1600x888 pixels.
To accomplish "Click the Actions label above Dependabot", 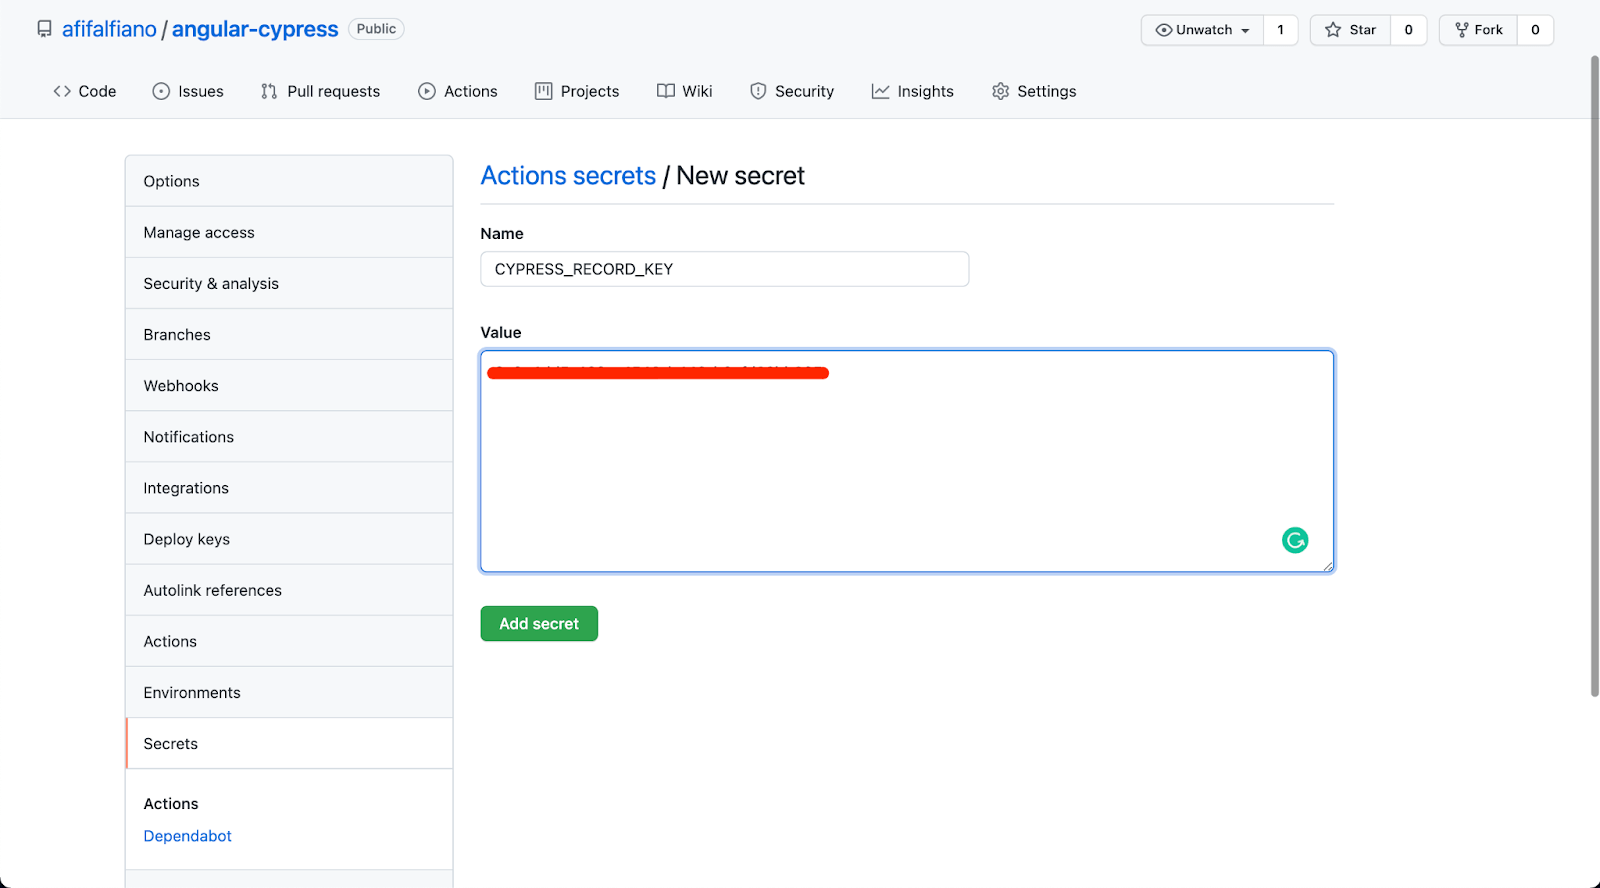I will click(x=171, y=804).
